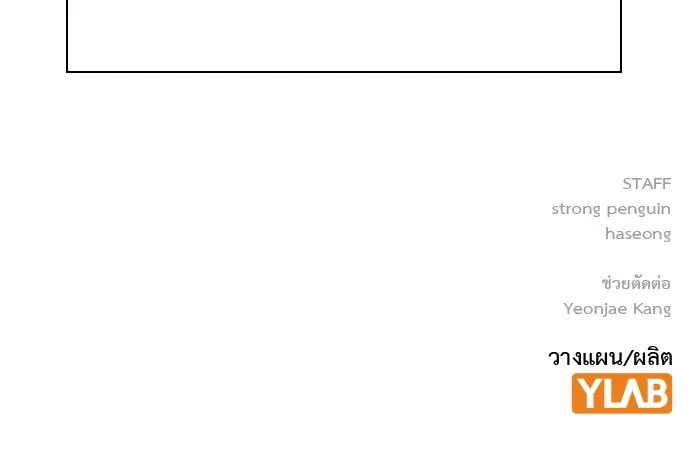
Task: Click the surname 'Kang' in the credits
Action: point(652,308)
